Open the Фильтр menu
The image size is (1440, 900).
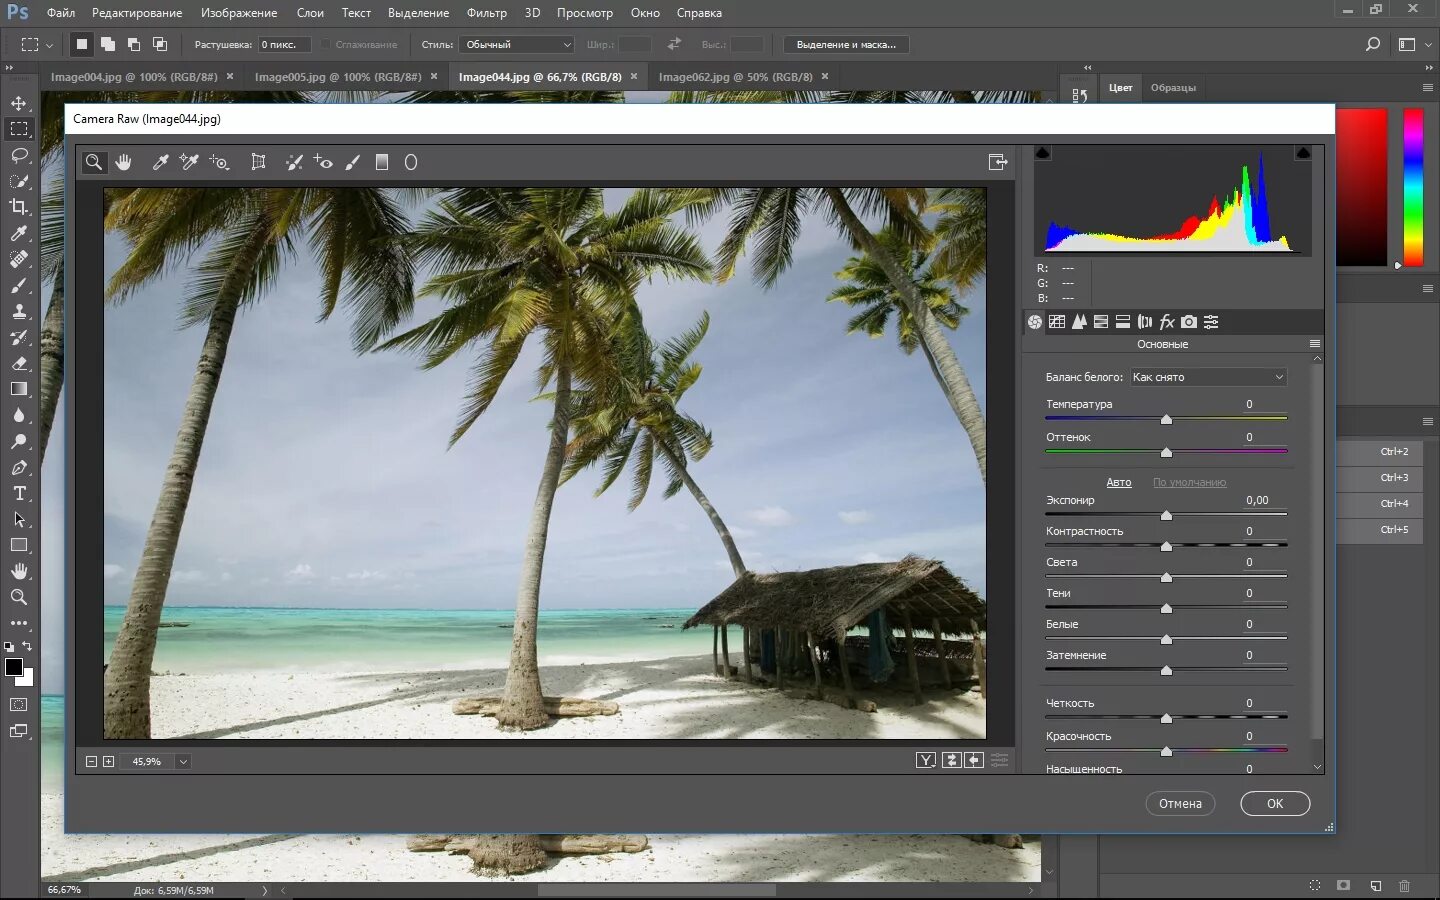click(487, 13)
